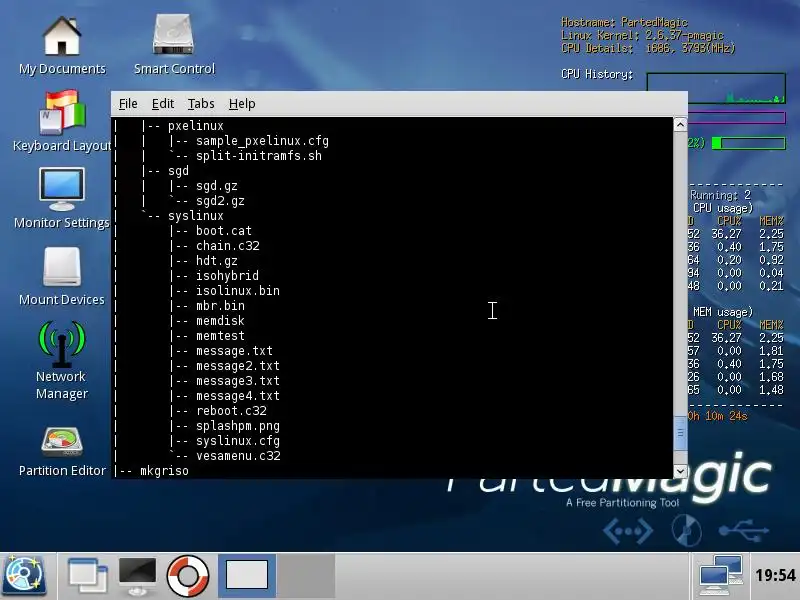Switch to the second gray workspace in pager
Image resolution: width=800 pixels, height=600 pixels.
click(306, 576)
